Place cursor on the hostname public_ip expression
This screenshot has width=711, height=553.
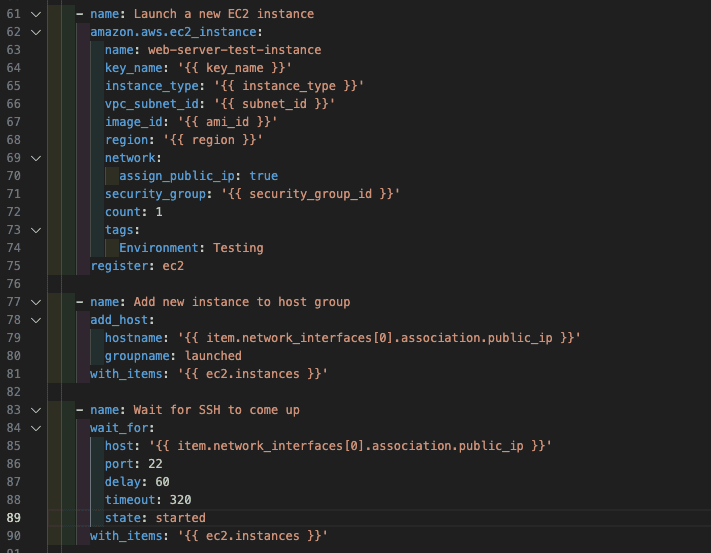[379, 338]
